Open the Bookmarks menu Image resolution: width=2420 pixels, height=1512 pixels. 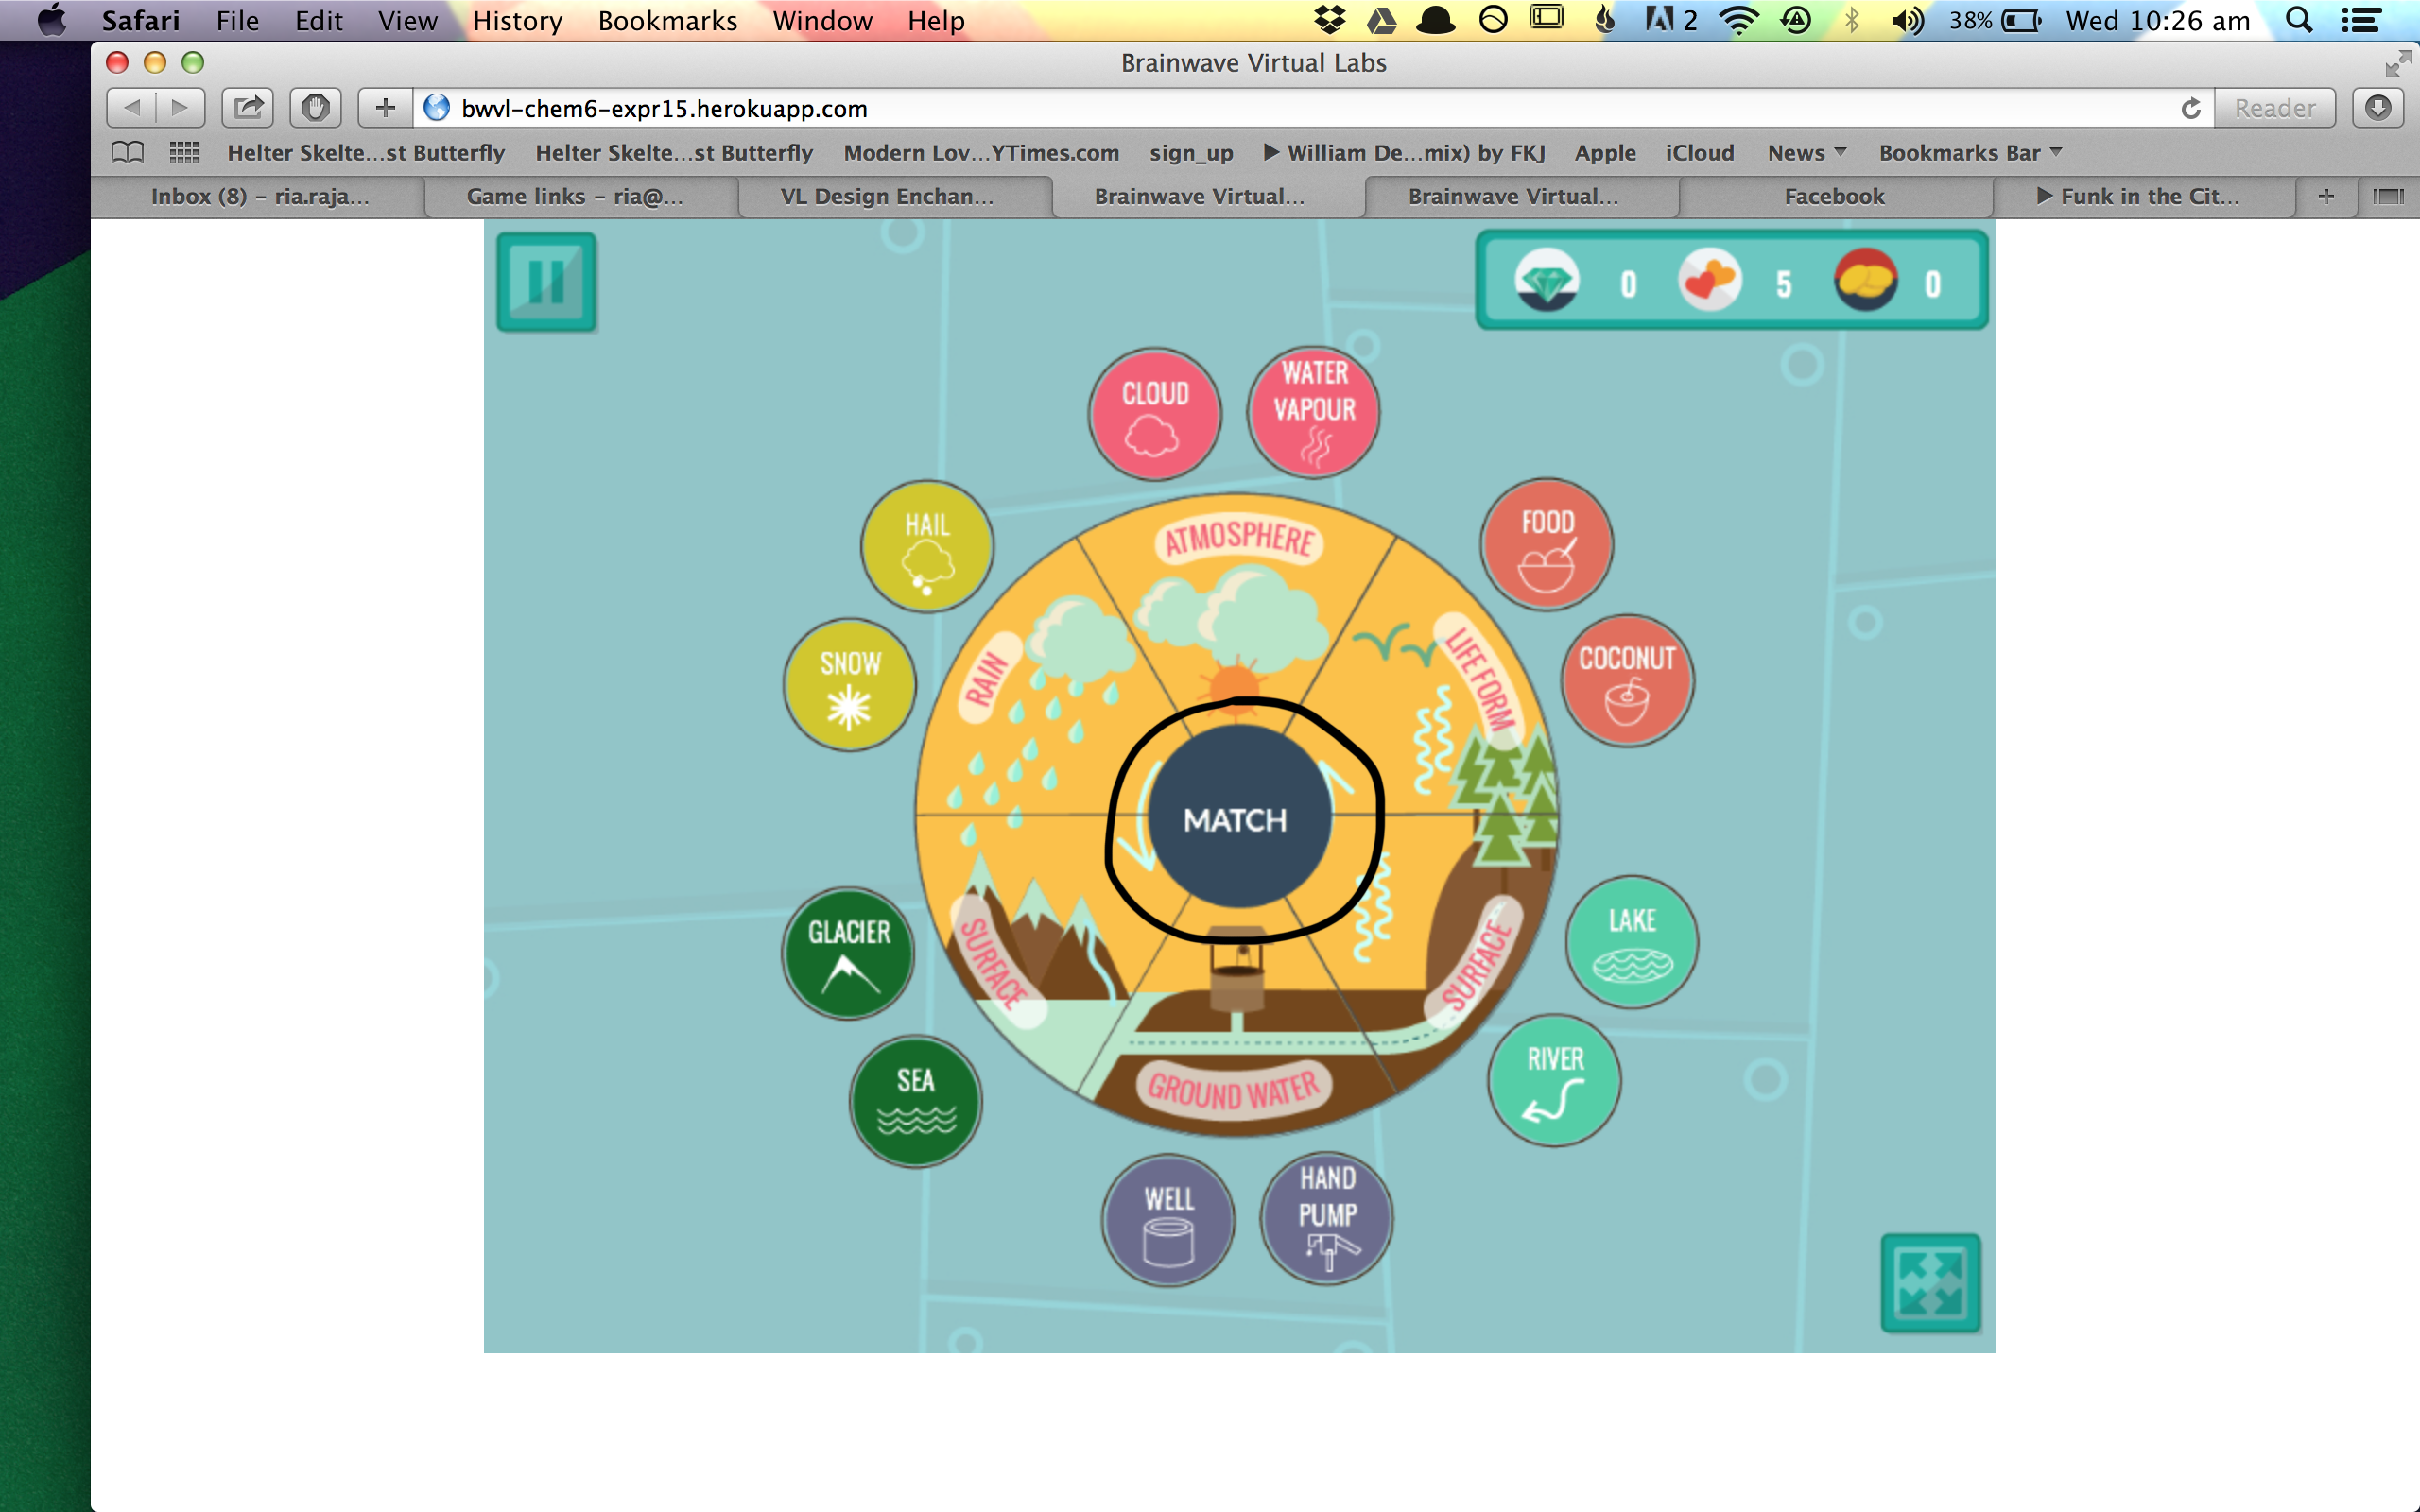pos(667,20)
